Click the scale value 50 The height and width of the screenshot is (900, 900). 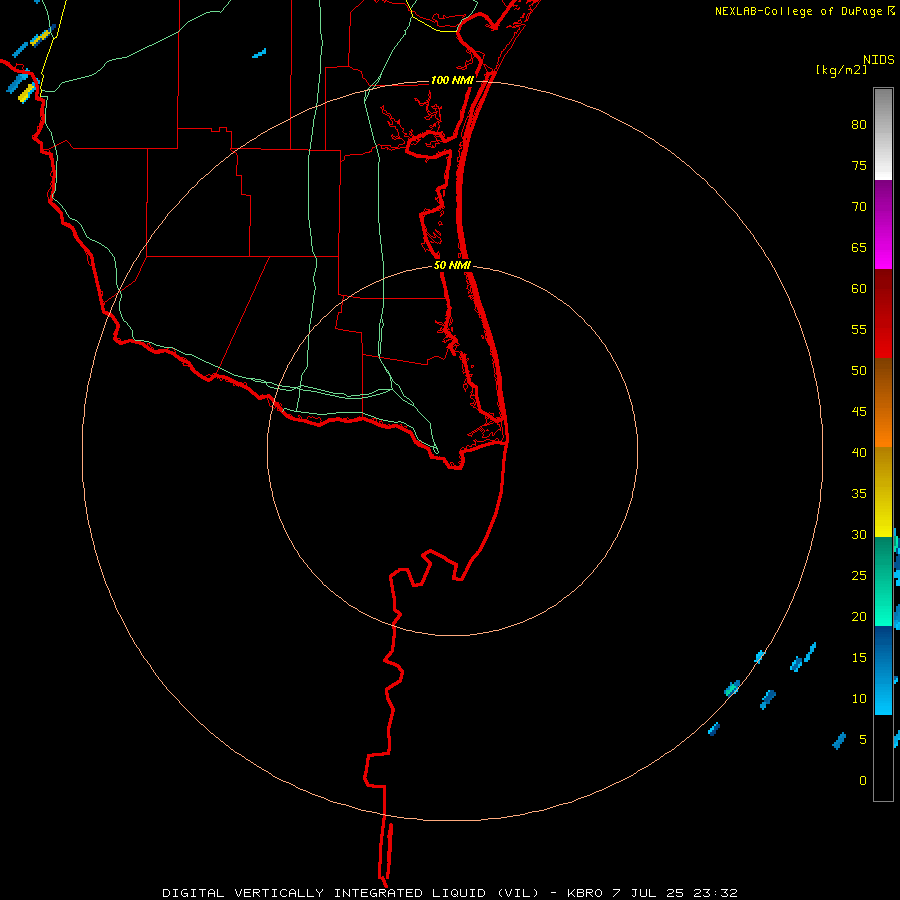coord(859,370)
